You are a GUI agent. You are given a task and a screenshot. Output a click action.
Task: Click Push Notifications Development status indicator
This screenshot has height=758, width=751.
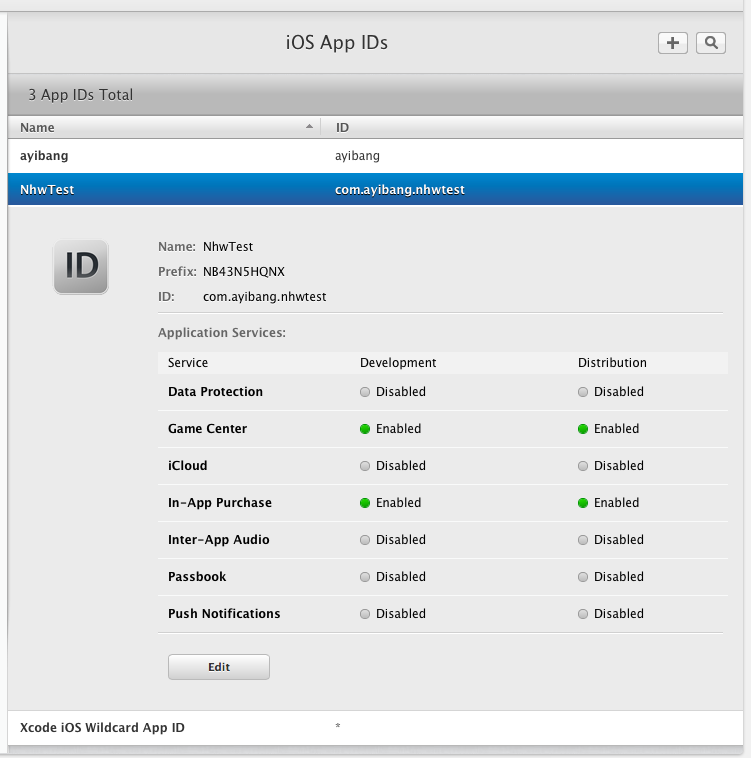tap(365, 614)
